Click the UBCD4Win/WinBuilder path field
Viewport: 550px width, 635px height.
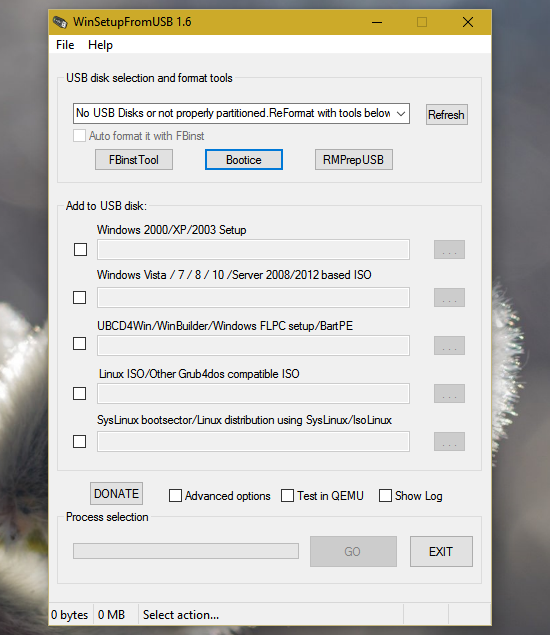[x=253, y=345]
